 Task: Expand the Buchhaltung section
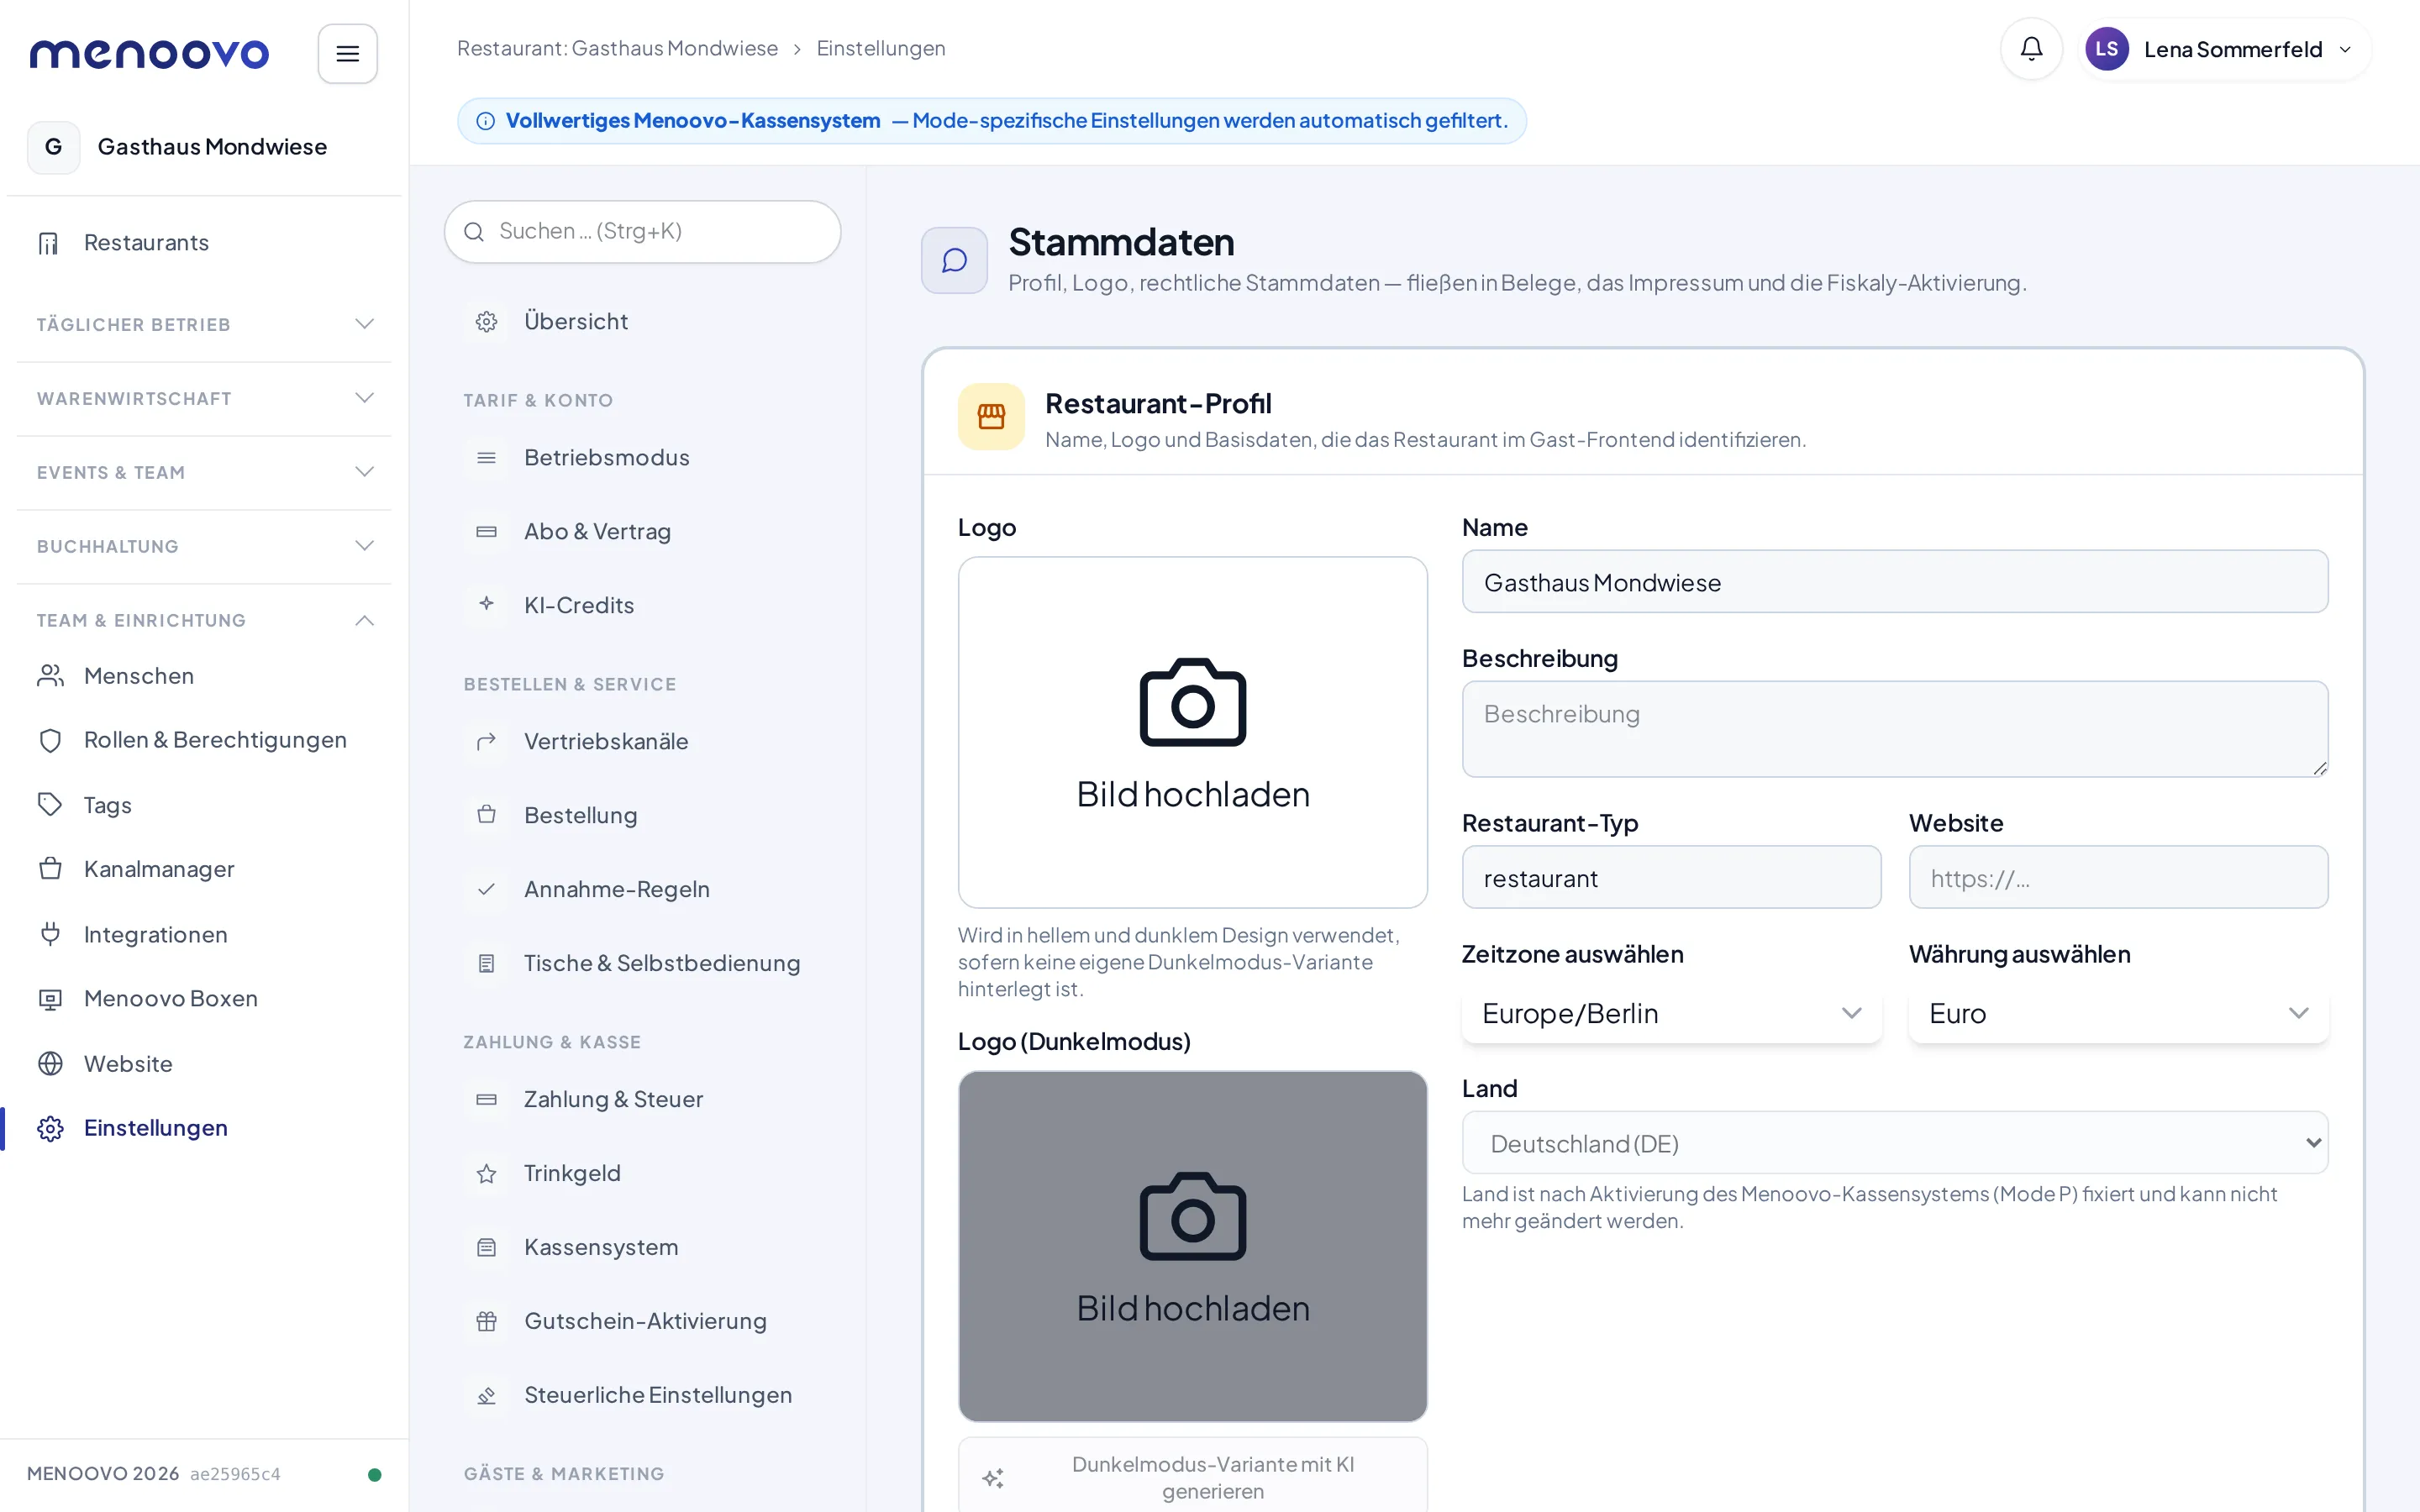pyautogui.click(x=204, y=546)
